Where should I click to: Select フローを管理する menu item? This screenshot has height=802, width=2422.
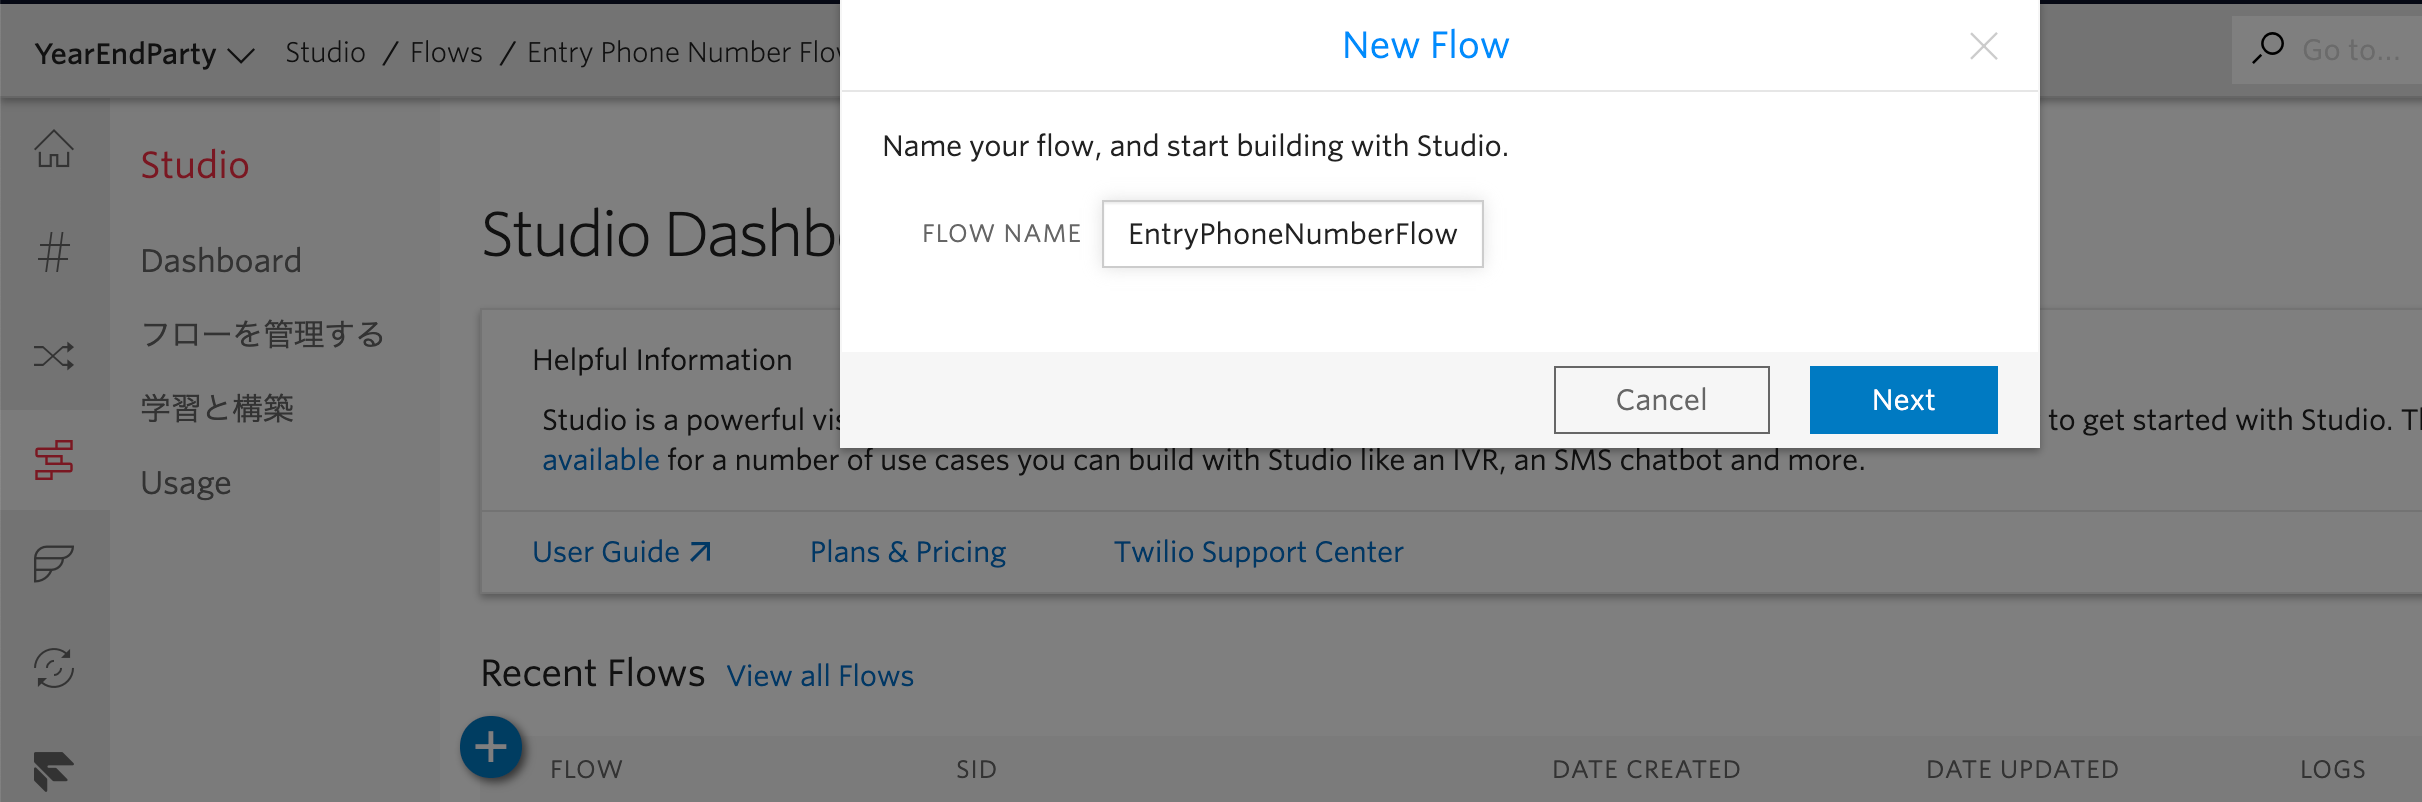[x=262, y=334]
